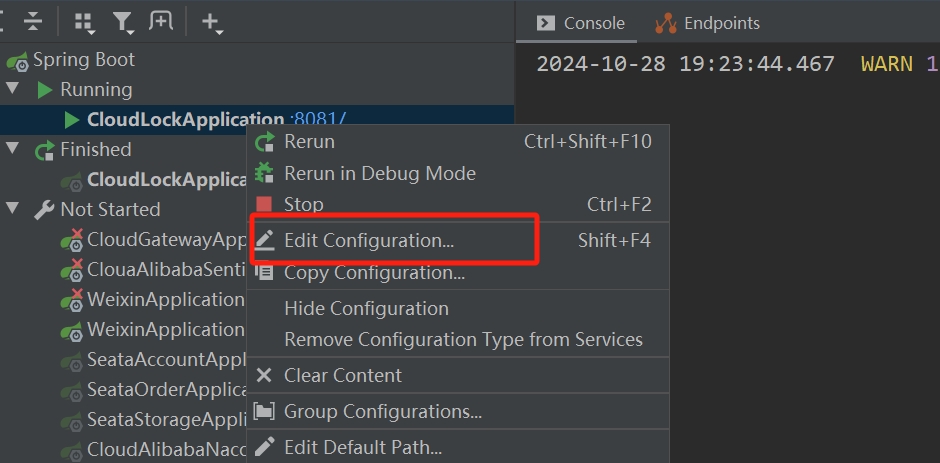Choose Rerun in Debug Mode
Screen dimensions: 940x463
pos(379,173)
